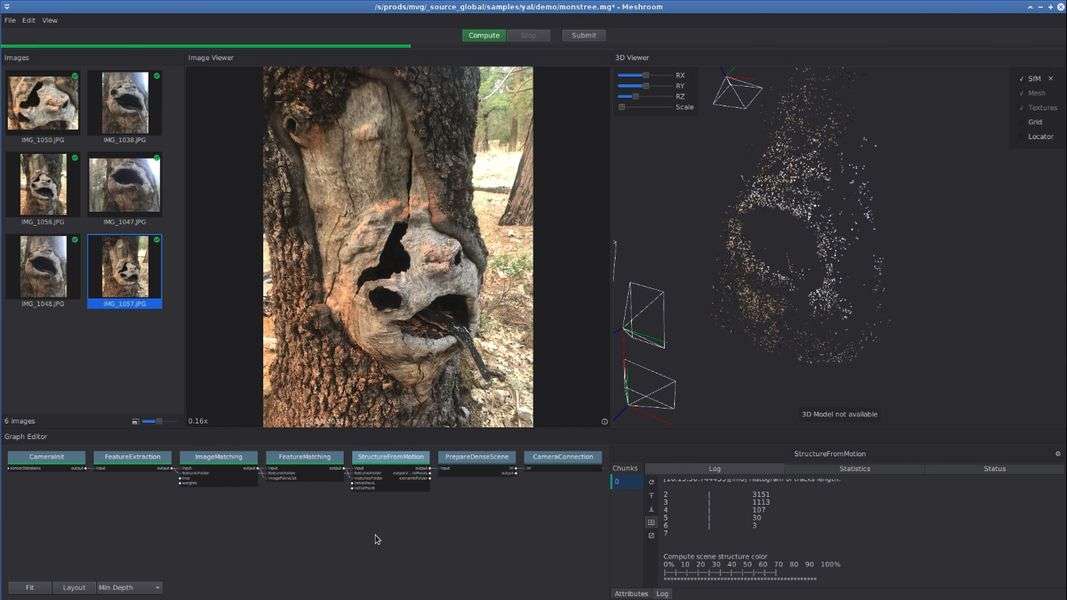Click the image viewer info icon

click(x=604, y=421)
